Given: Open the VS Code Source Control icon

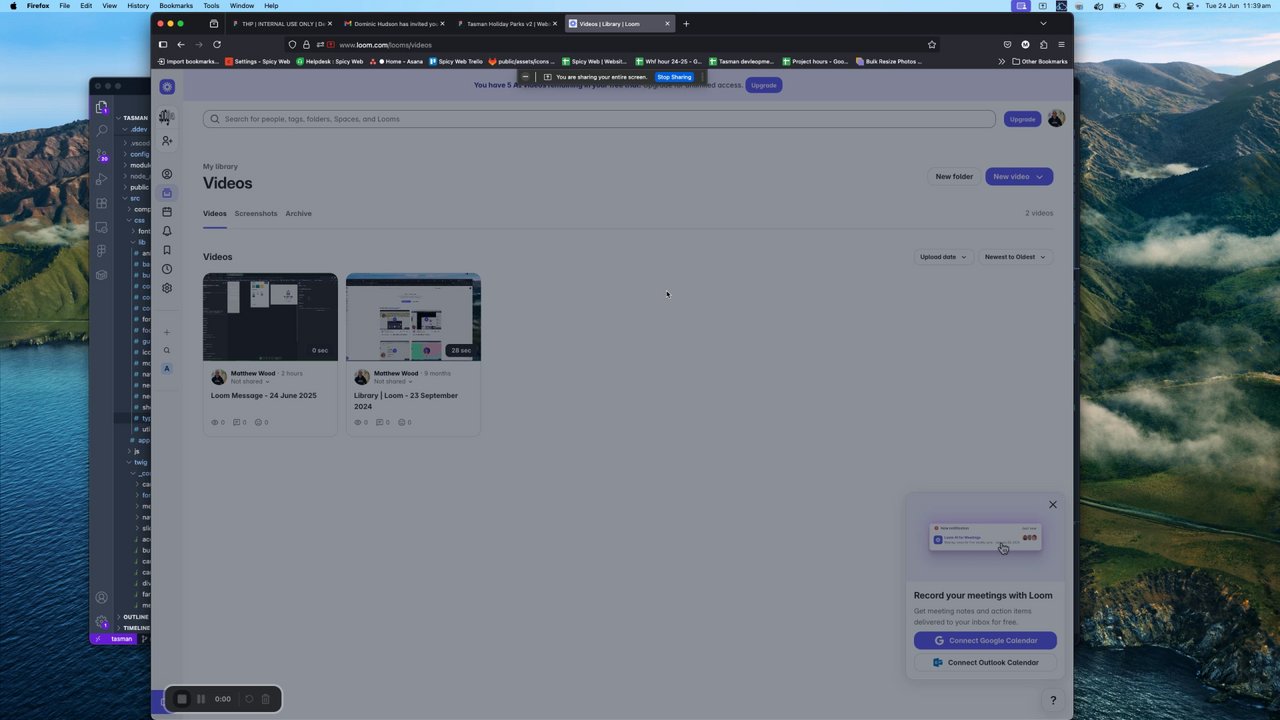Looking at the screenshot, I should tap(102, 156).
